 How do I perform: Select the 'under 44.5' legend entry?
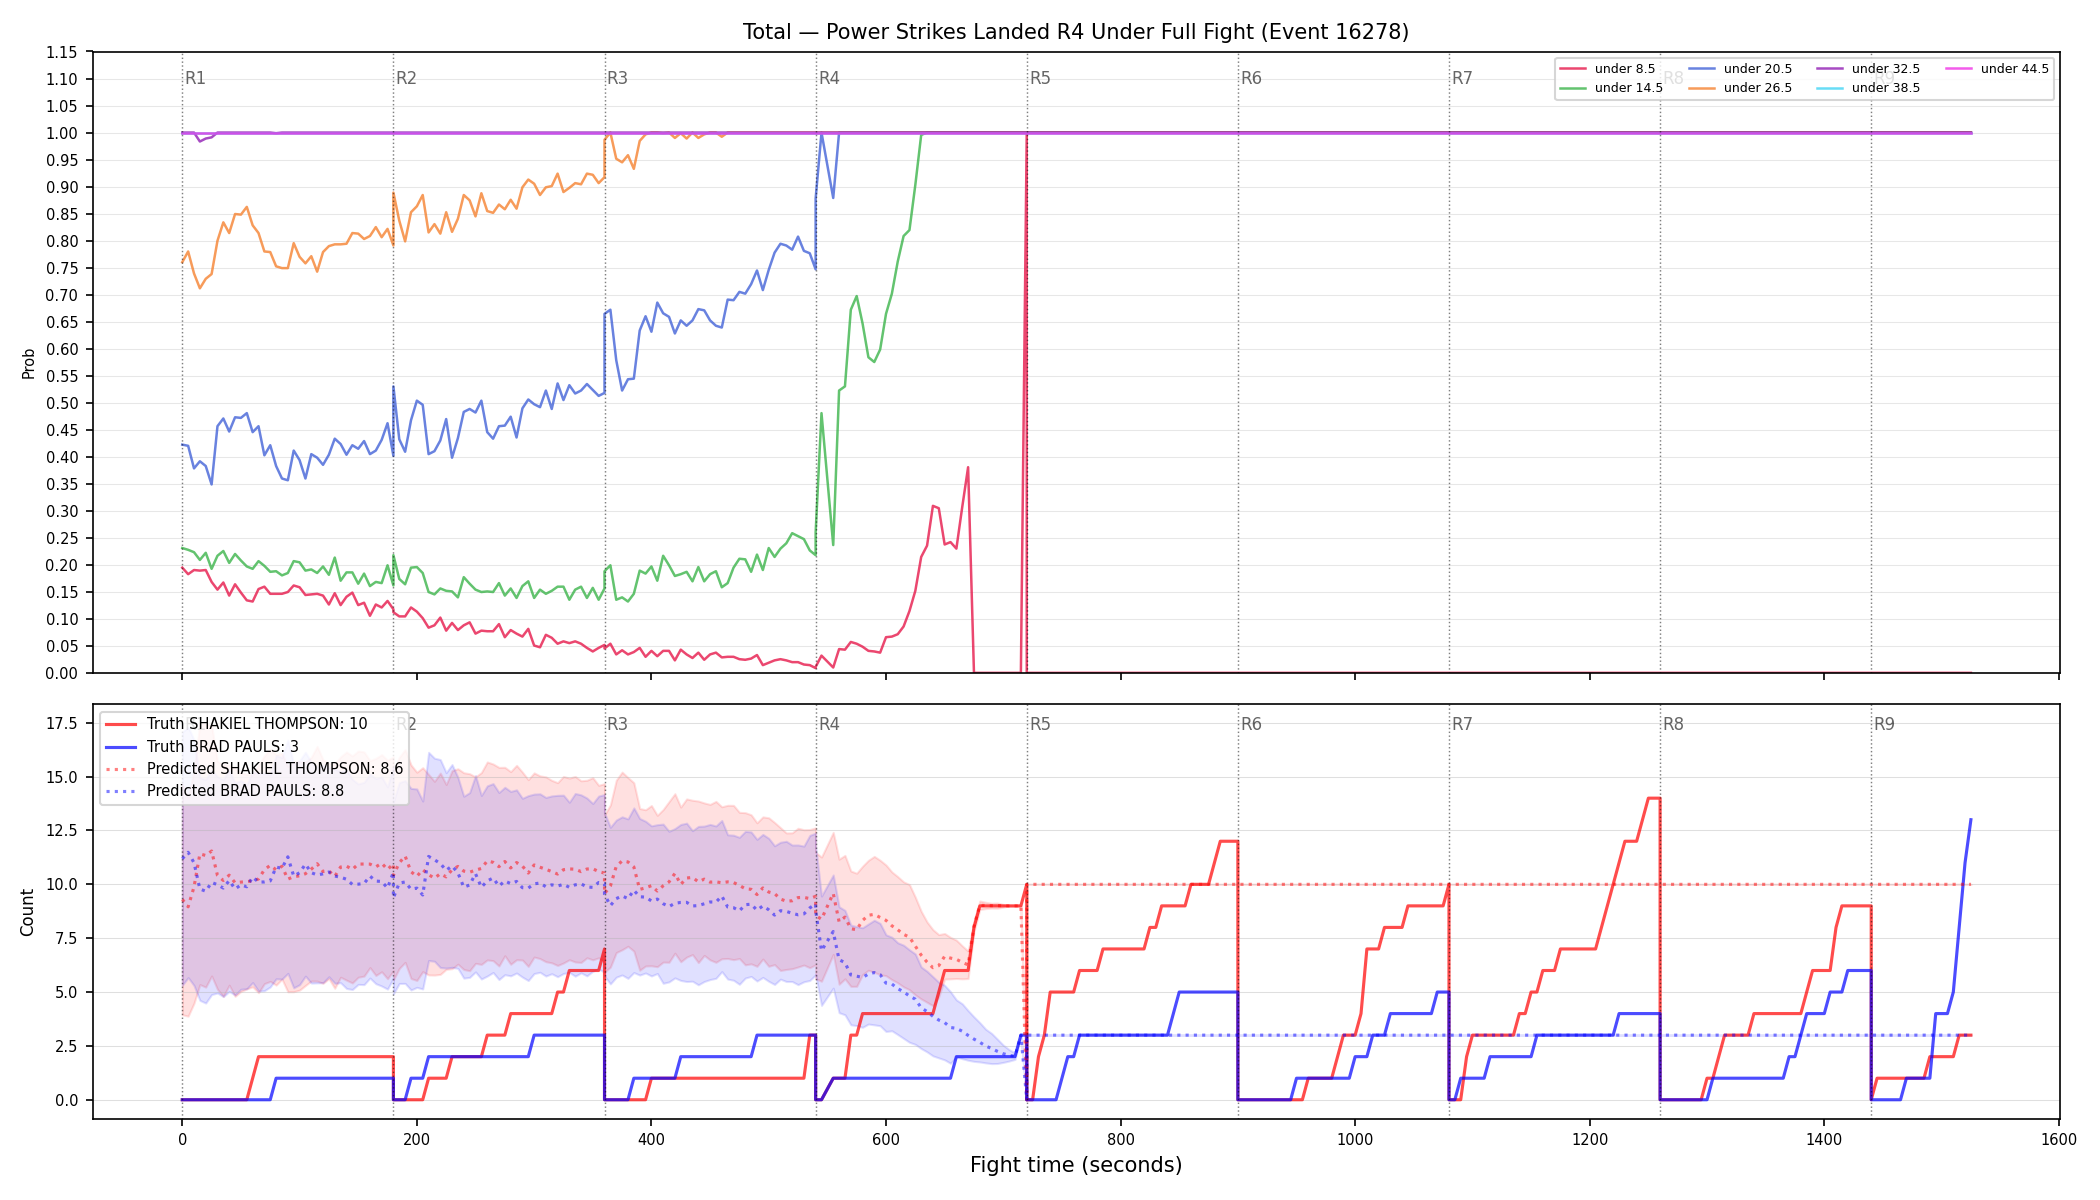pyautogui.click(x=1997, y=69)
